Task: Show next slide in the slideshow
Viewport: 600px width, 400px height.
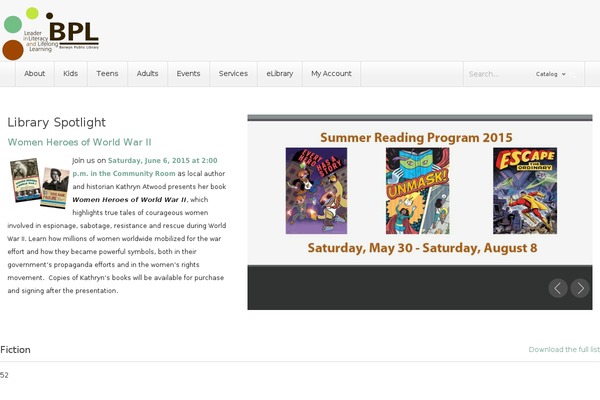Action: [x=580, y=288]
